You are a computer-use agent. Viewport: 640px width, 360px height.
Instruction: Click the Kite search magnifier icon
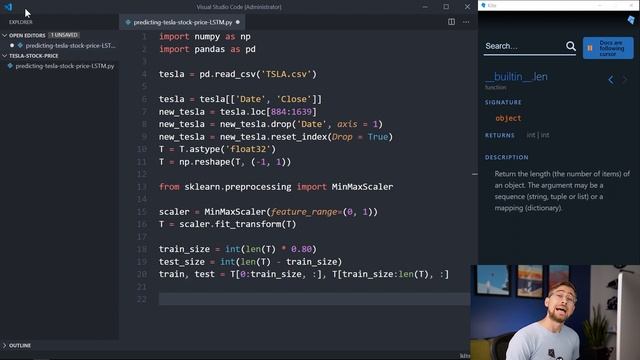[571, 46]
